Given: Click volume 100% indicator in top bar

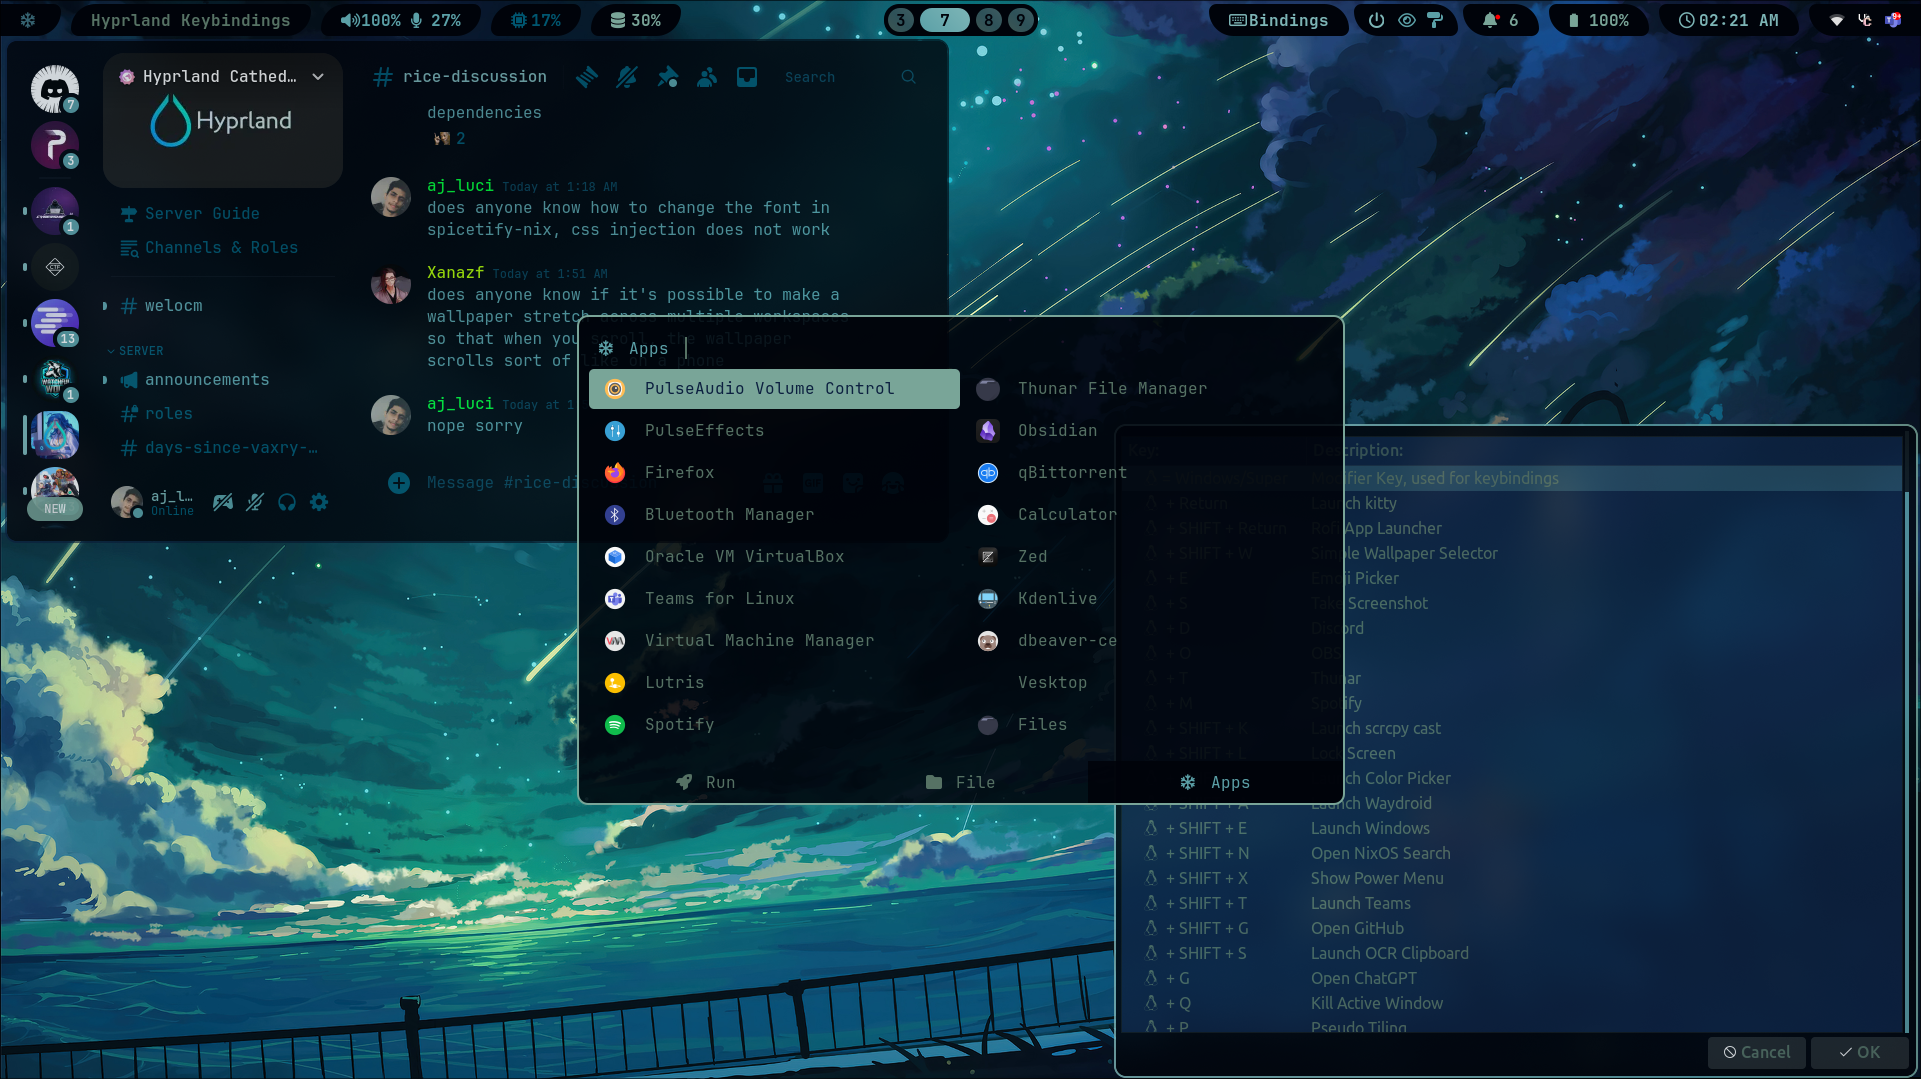Looking at the screenshot, I should [370, 20].
